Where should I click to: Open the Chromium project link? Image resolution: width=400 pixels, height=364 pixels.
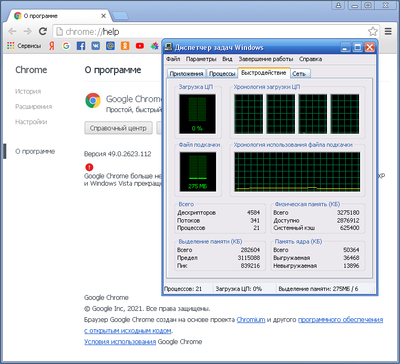pos(251,320)
